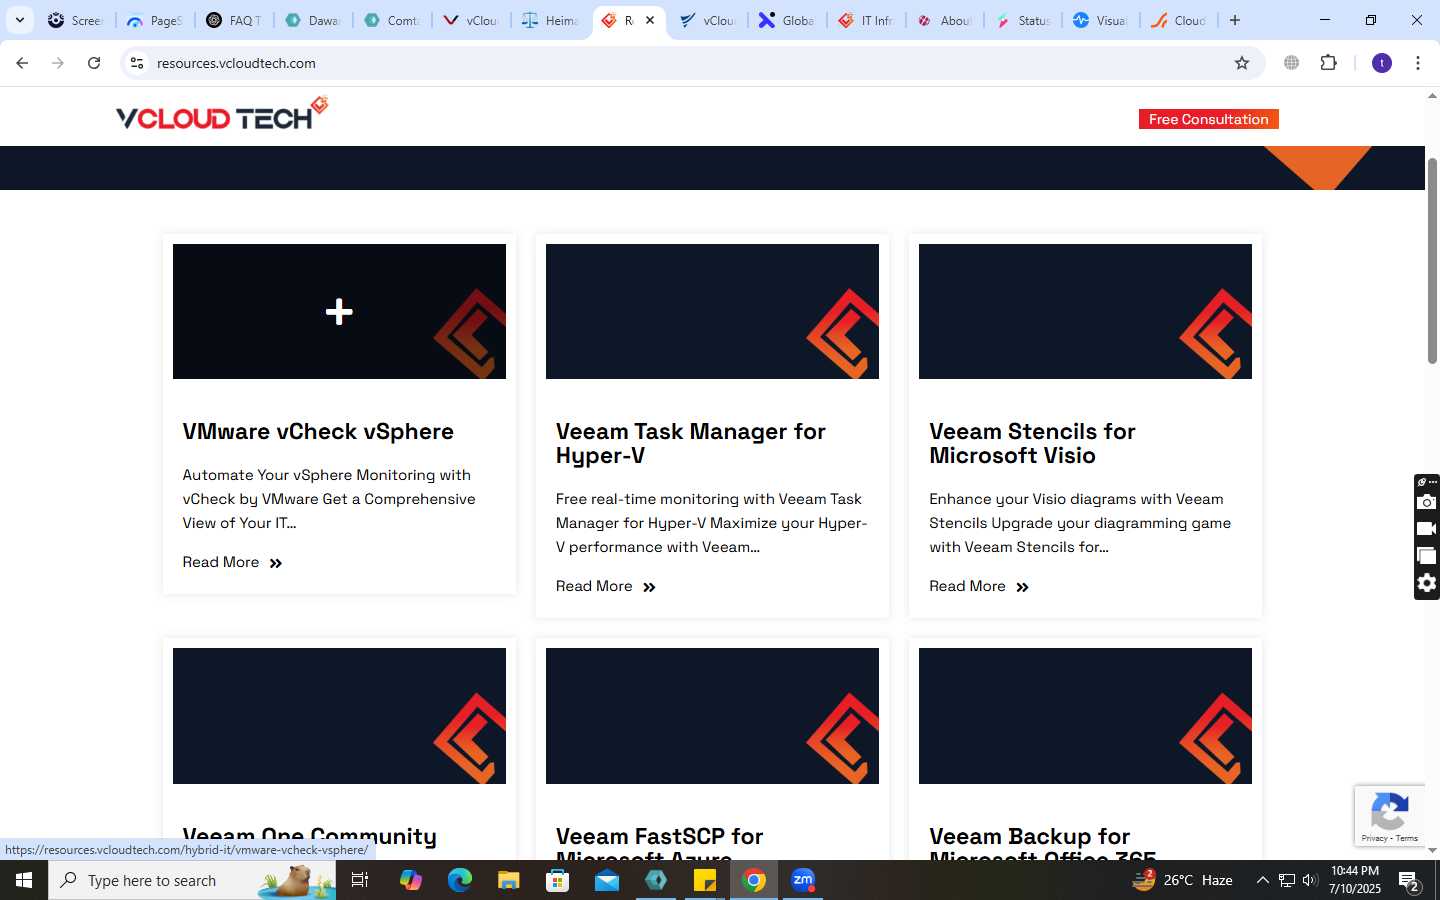Click the reCAPTCHA badge
The height and width of the screenshot is (900, 1440).
pos(1390,816)
